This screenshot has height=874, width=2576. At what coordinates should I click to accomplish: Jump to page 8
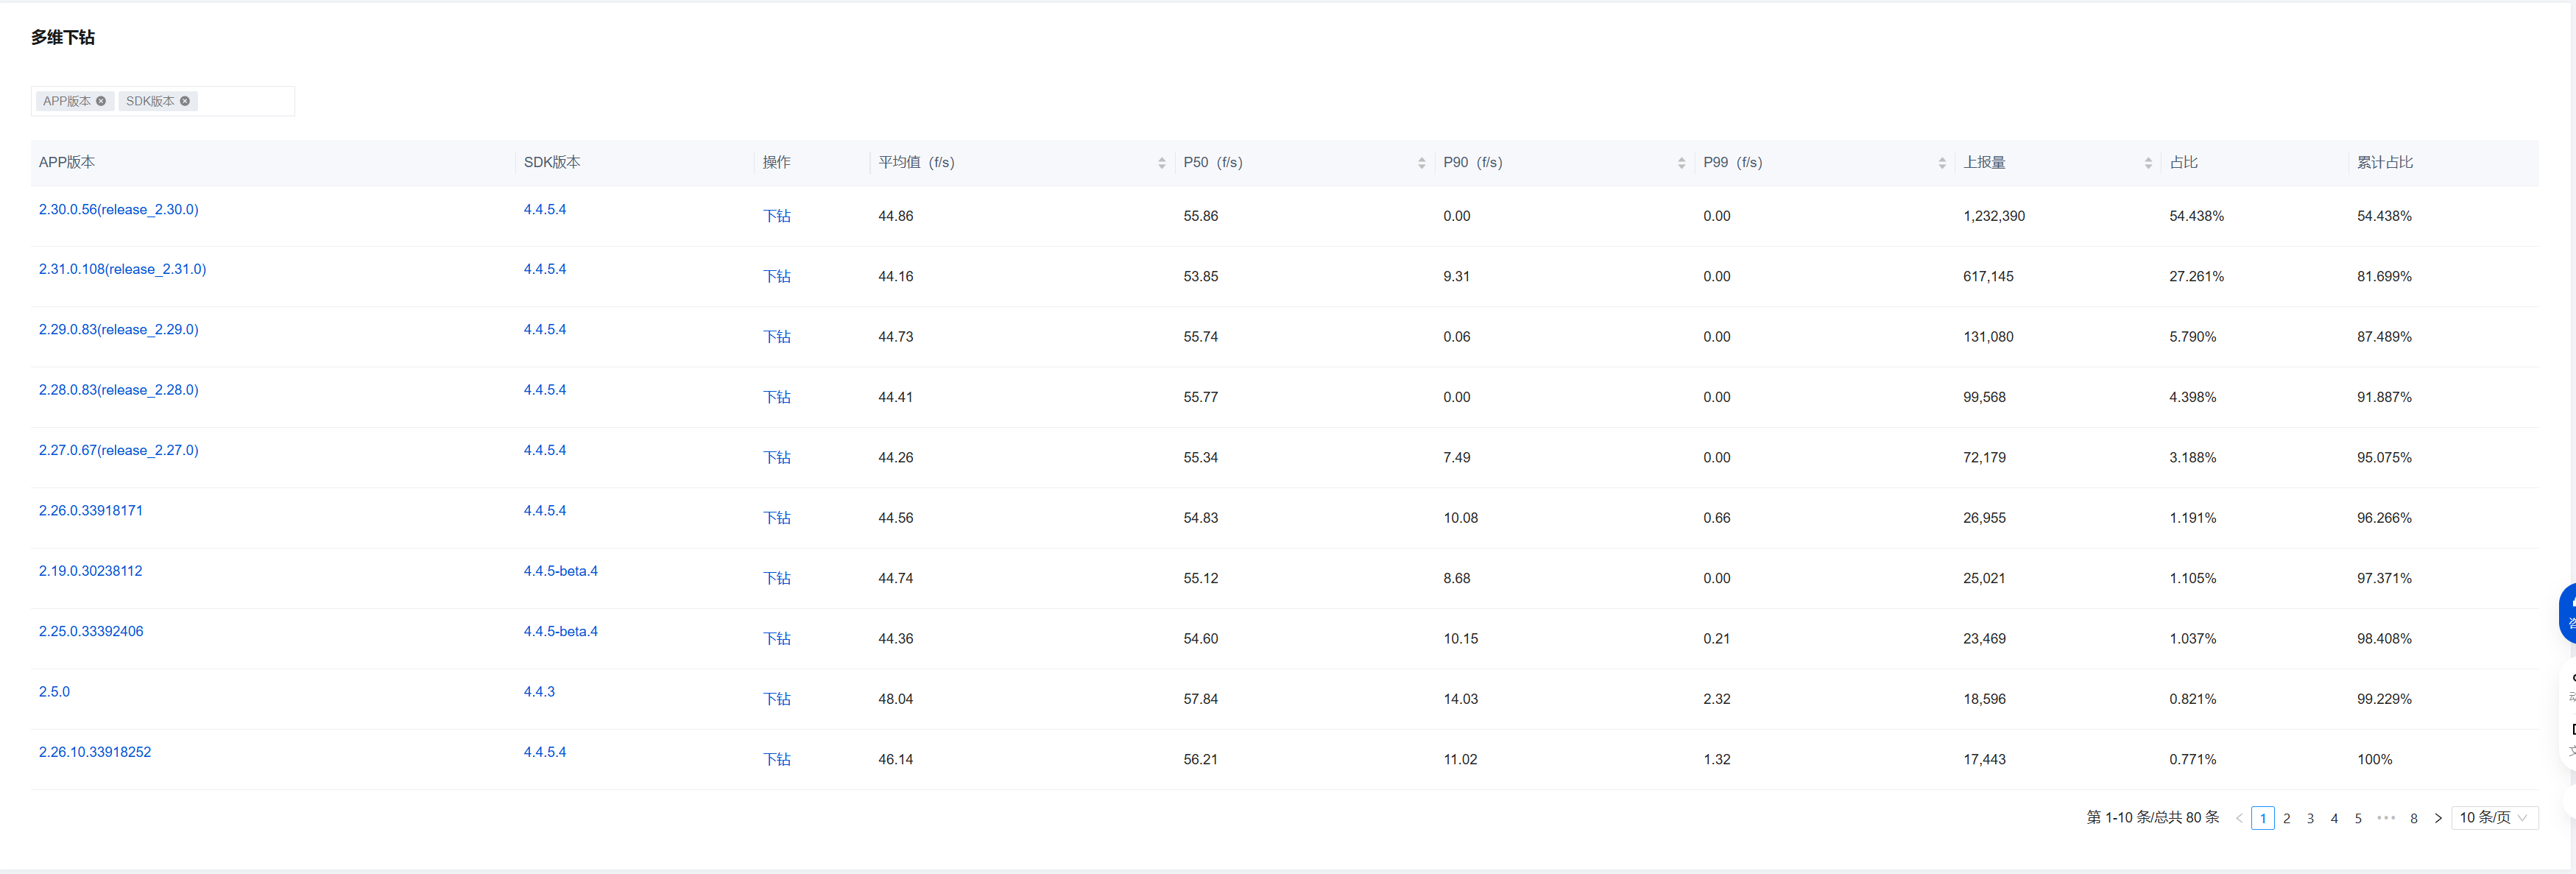(2414, 818)
